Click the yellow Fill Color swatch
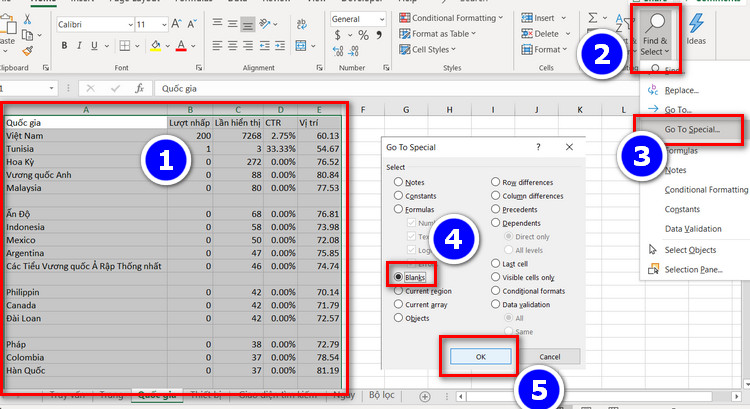The height and width of the screenshot is (409, 750). [x=155, y=46]
